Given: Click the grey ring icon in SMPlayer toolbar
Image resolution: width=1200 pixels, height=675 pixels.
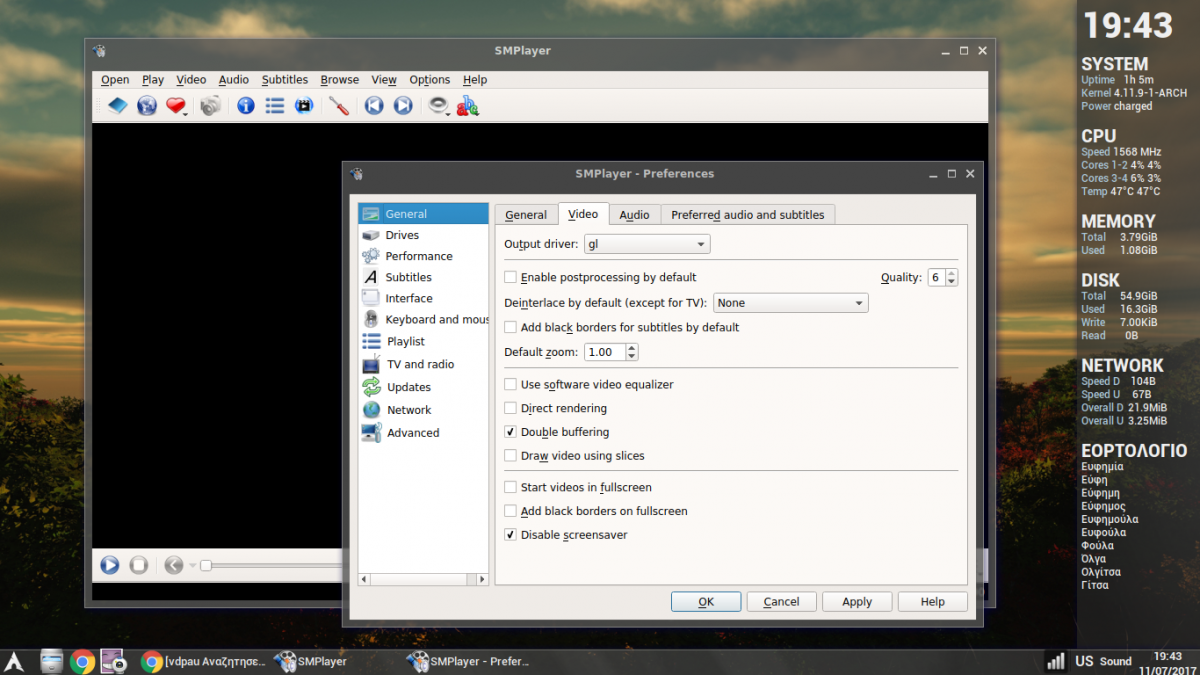Looking at the screenshot, I should point(437,104).
